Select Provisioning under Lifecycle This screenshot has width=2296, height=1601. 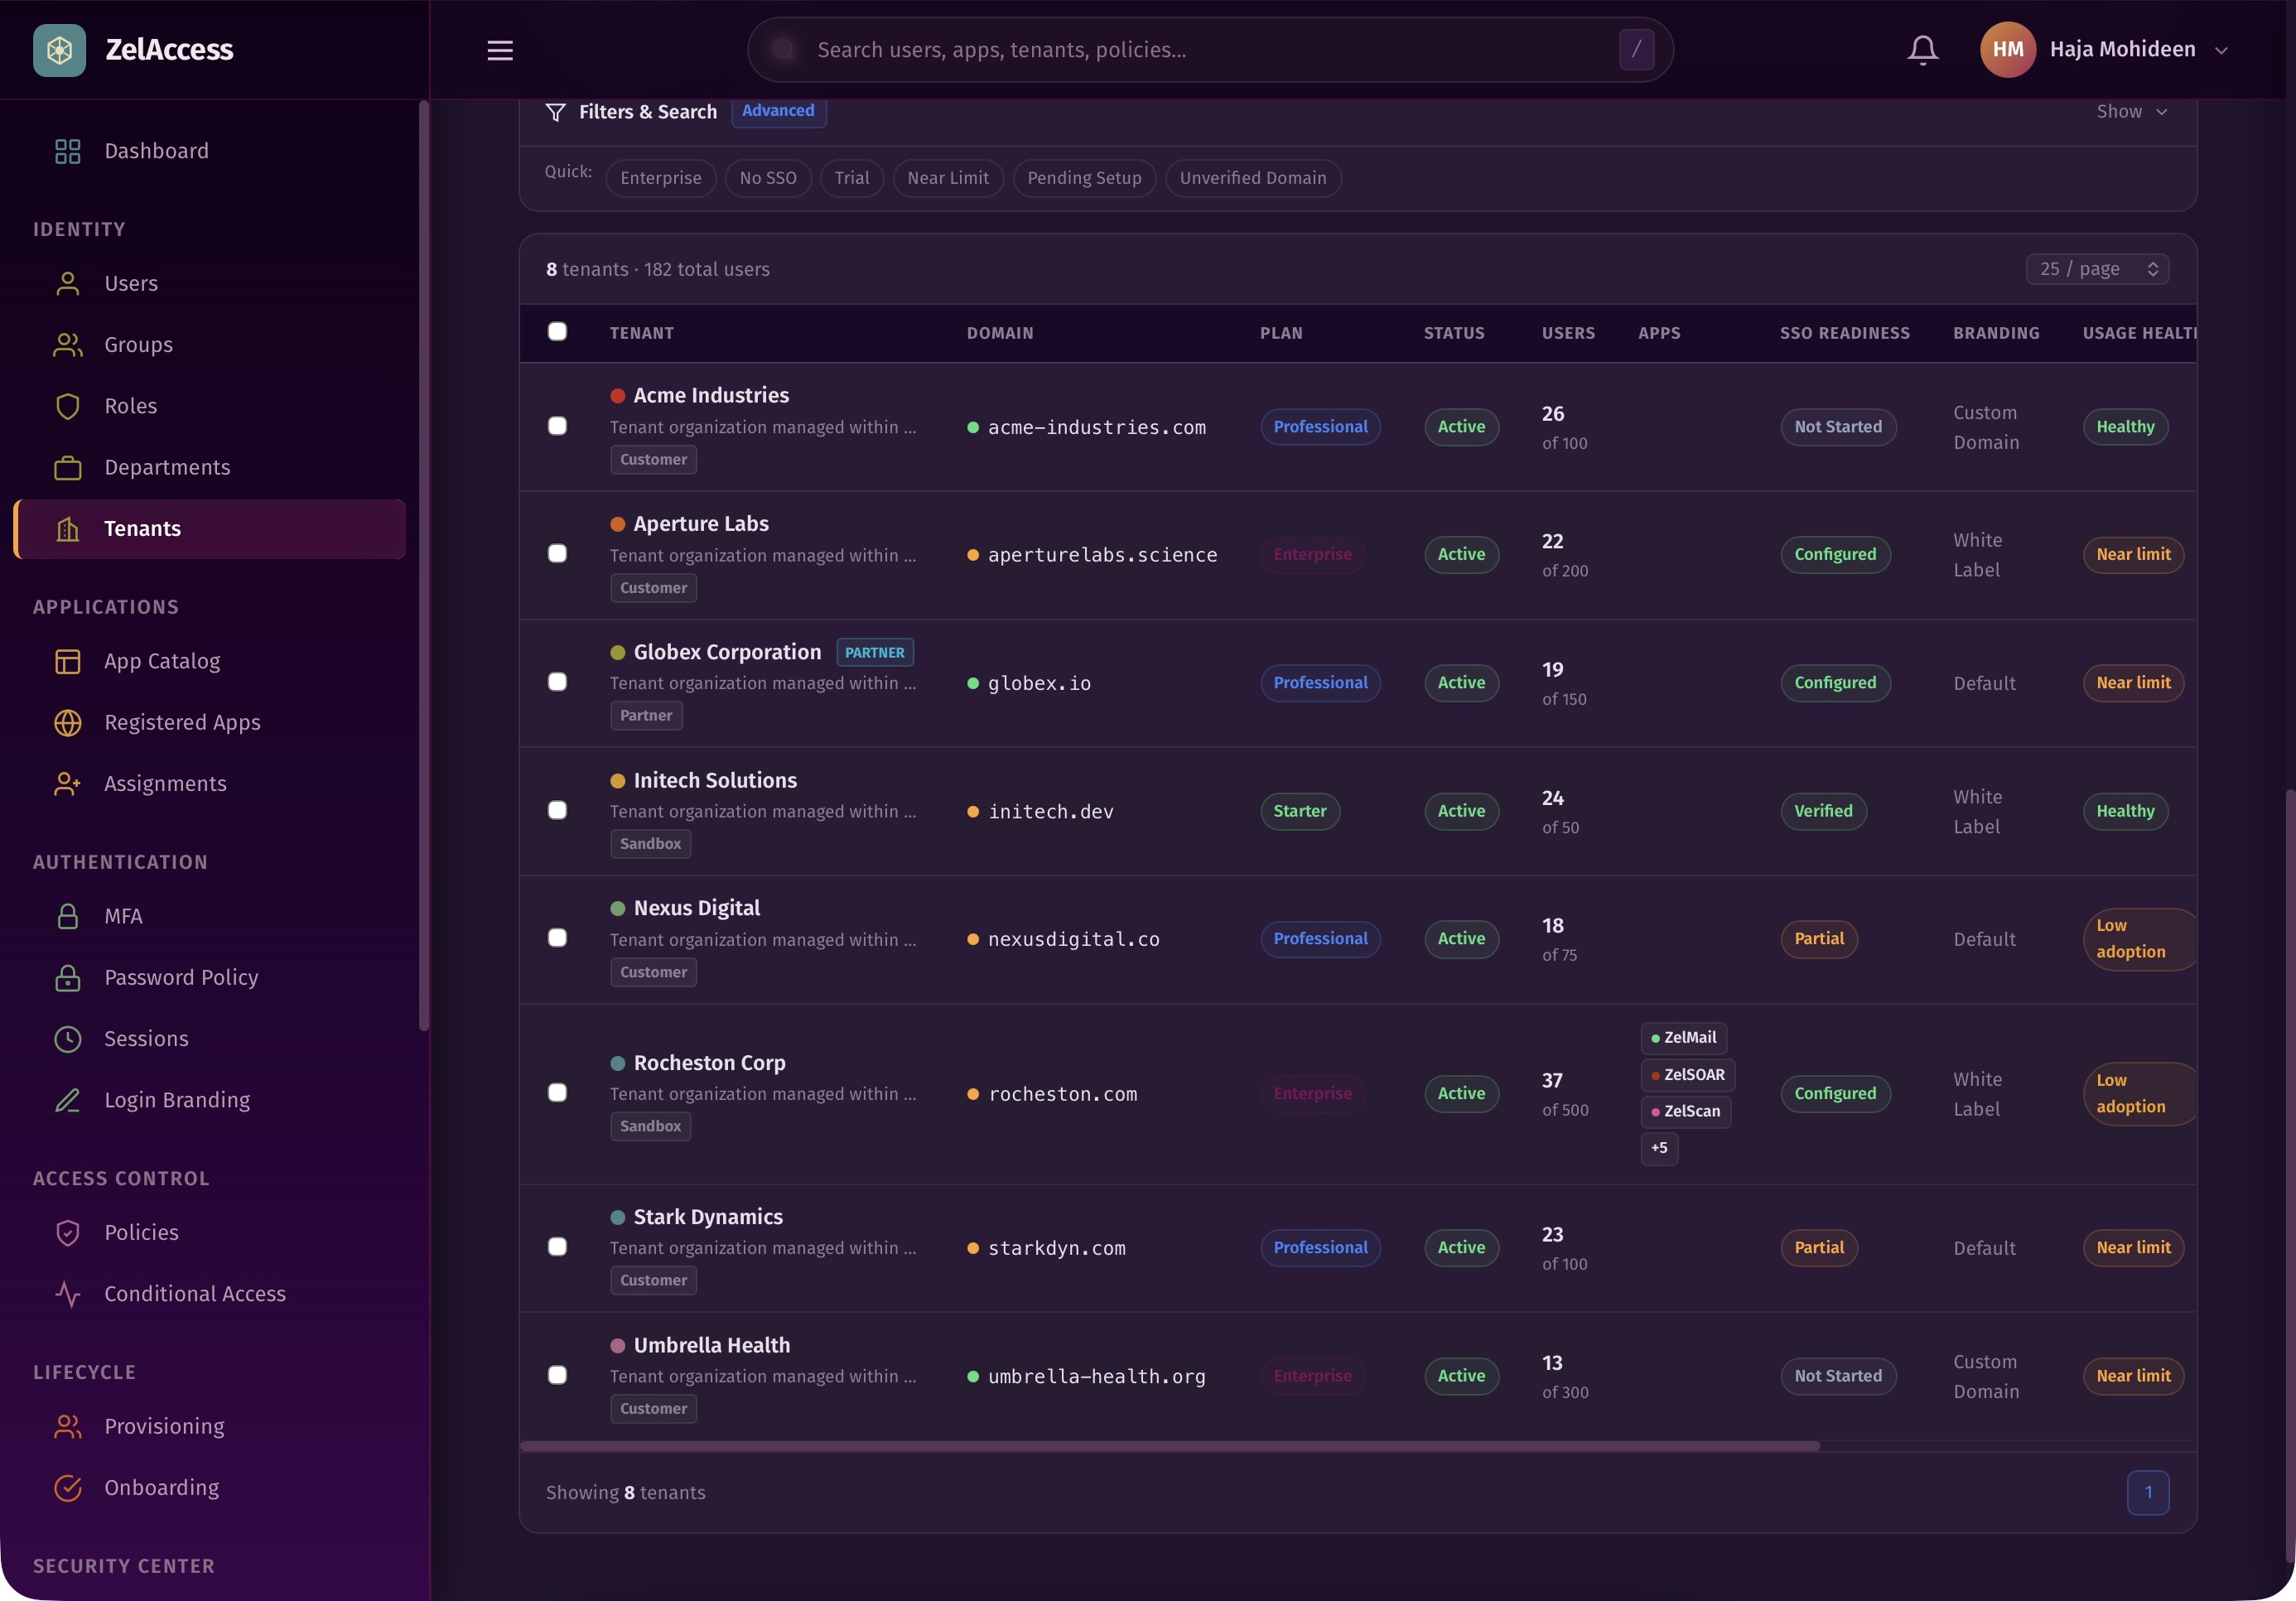pyautogui.click(x=164, y=1426)
